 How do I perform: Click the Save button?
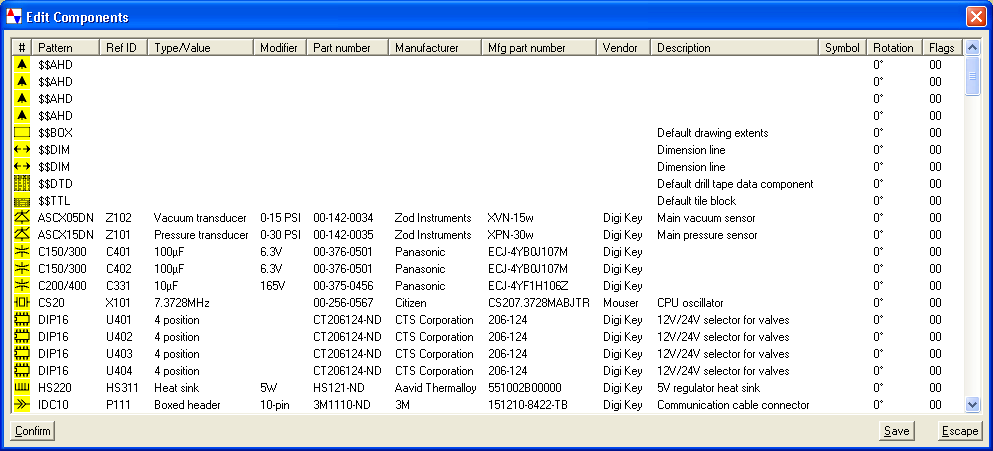pos(896,431)
